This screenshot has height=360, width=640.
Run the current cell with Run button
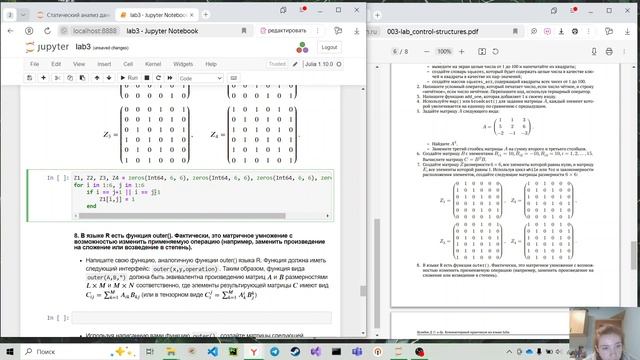[x=129, y=78]
